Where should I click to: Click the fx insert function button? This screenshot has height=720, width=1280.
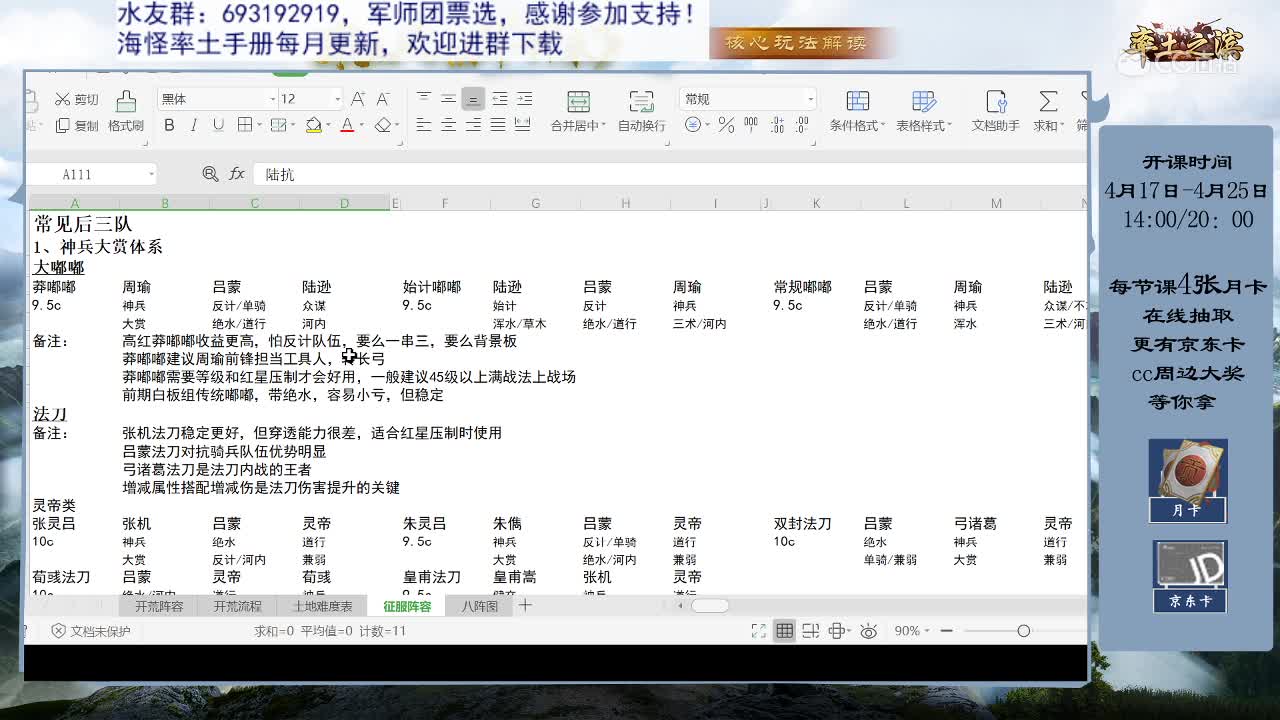point(237,174)
